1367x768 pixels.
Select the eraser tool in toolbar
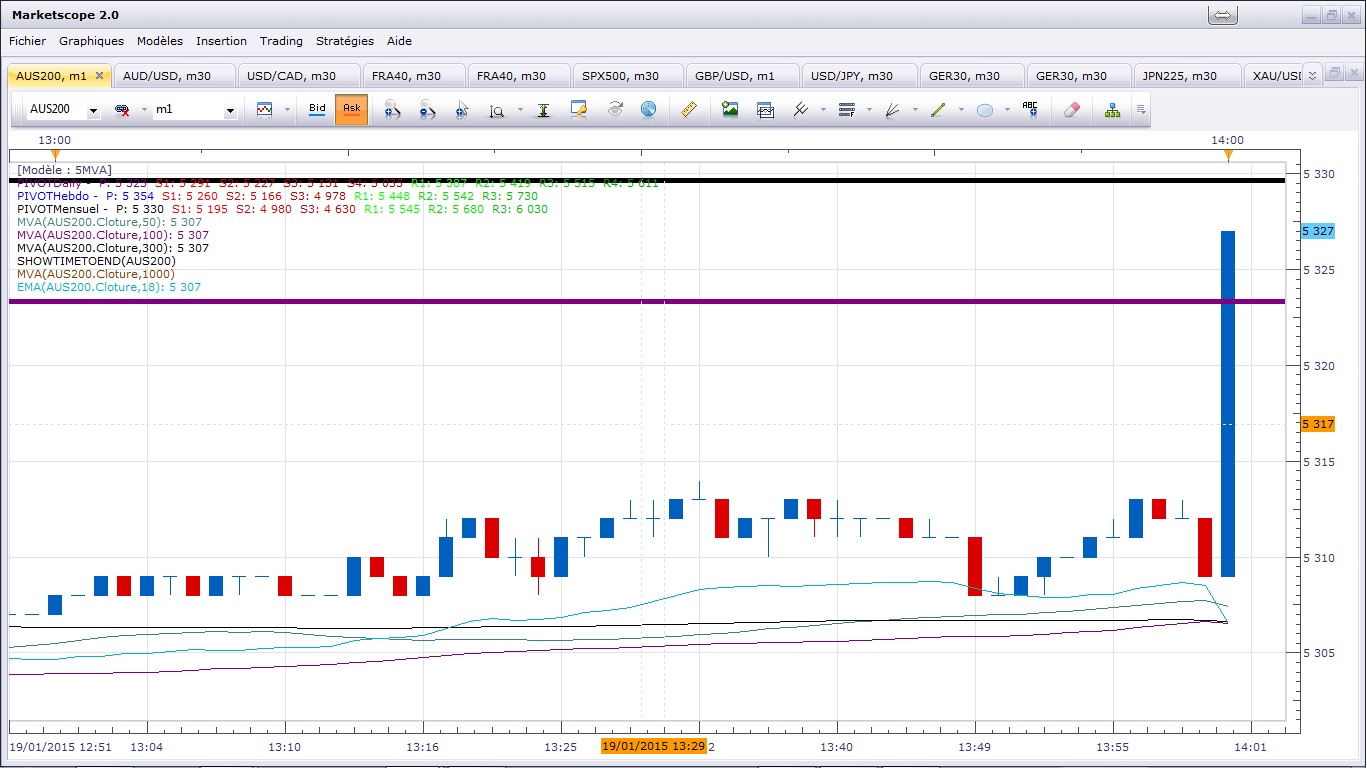click(x=1071, y=110)
